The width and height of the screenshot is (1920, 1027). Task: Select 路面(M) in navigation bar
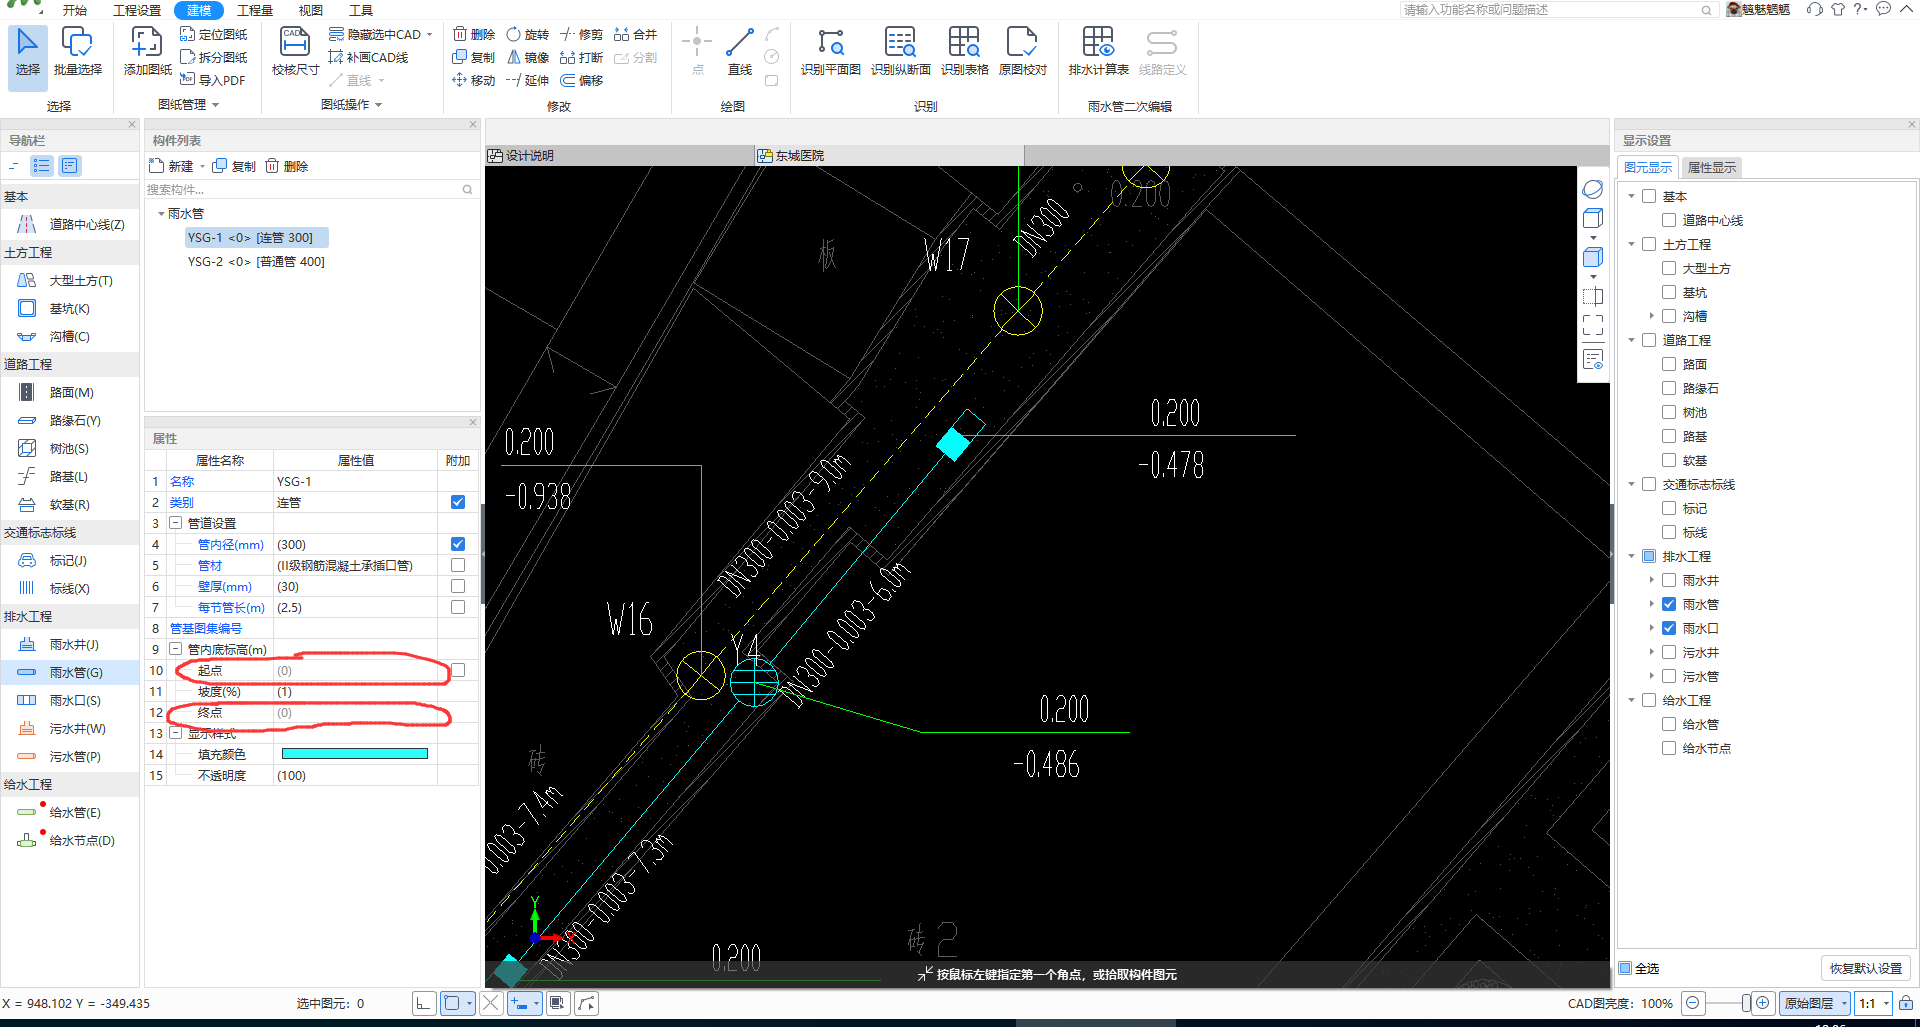point(70,393)
